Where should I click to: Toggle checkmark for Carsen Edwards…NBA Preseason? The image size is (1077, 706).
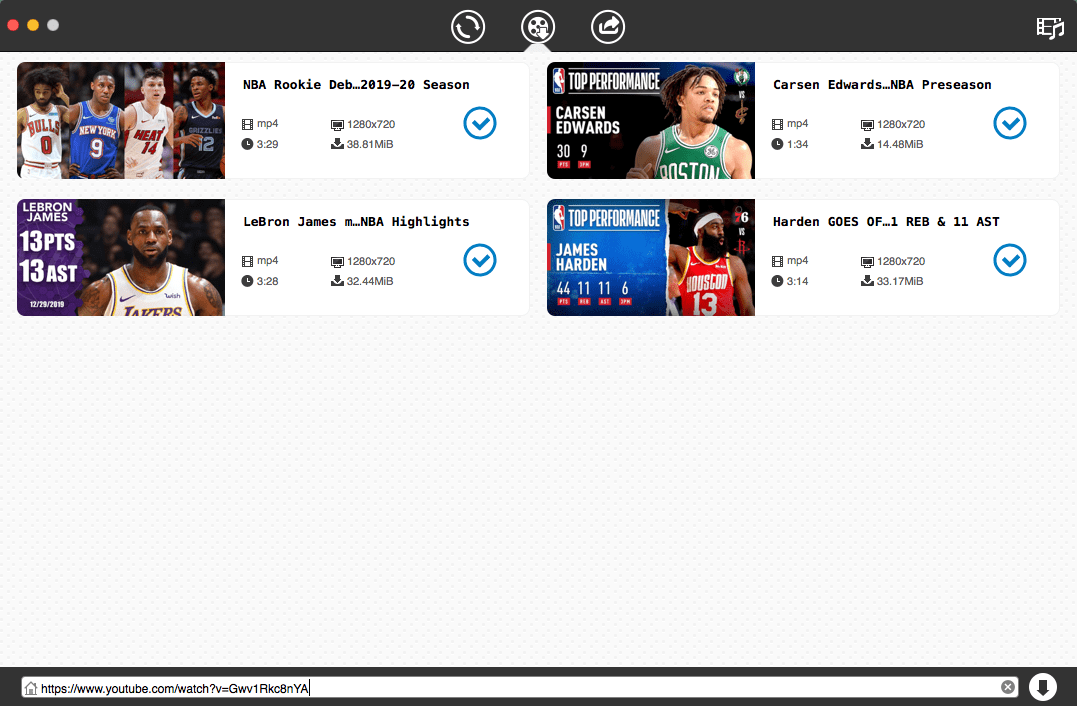pos(1010,124)
